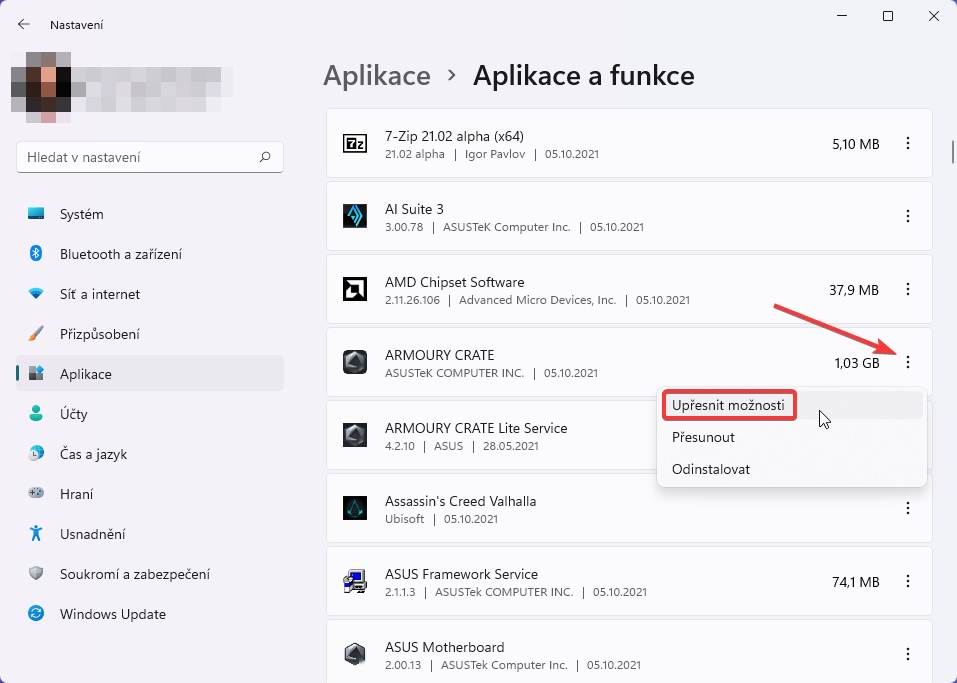The width and height of the screenshot is (957, 683).
Task: Select the 7-Zip 21.02 alpha (x64) name
Action: pyautogui.click(x=454, y=136)
